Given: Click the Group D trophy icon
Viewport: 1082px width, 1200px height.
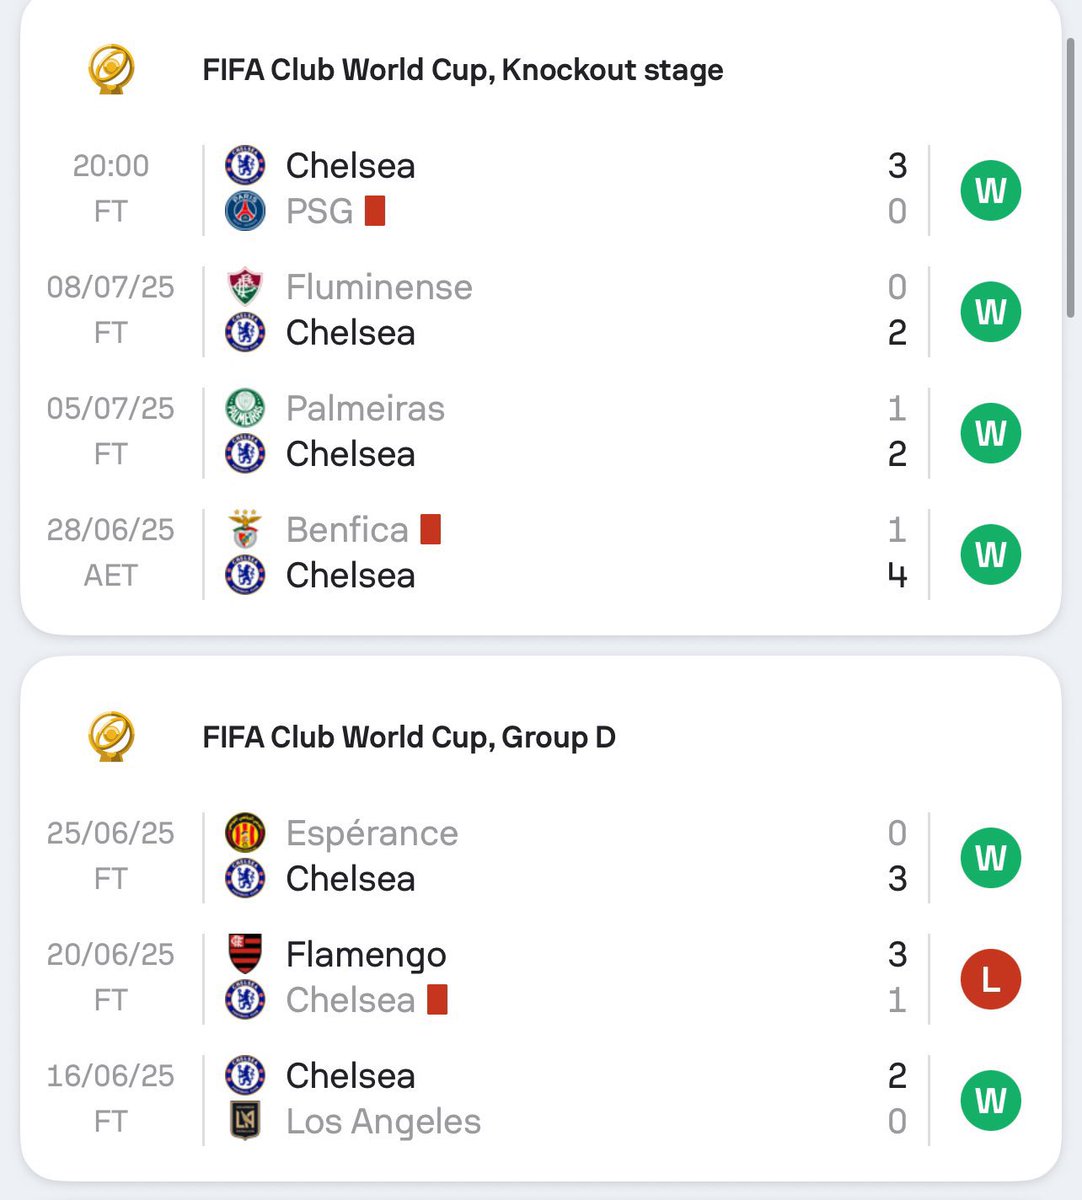Looking at the screenshot, I should coord(111,736).
